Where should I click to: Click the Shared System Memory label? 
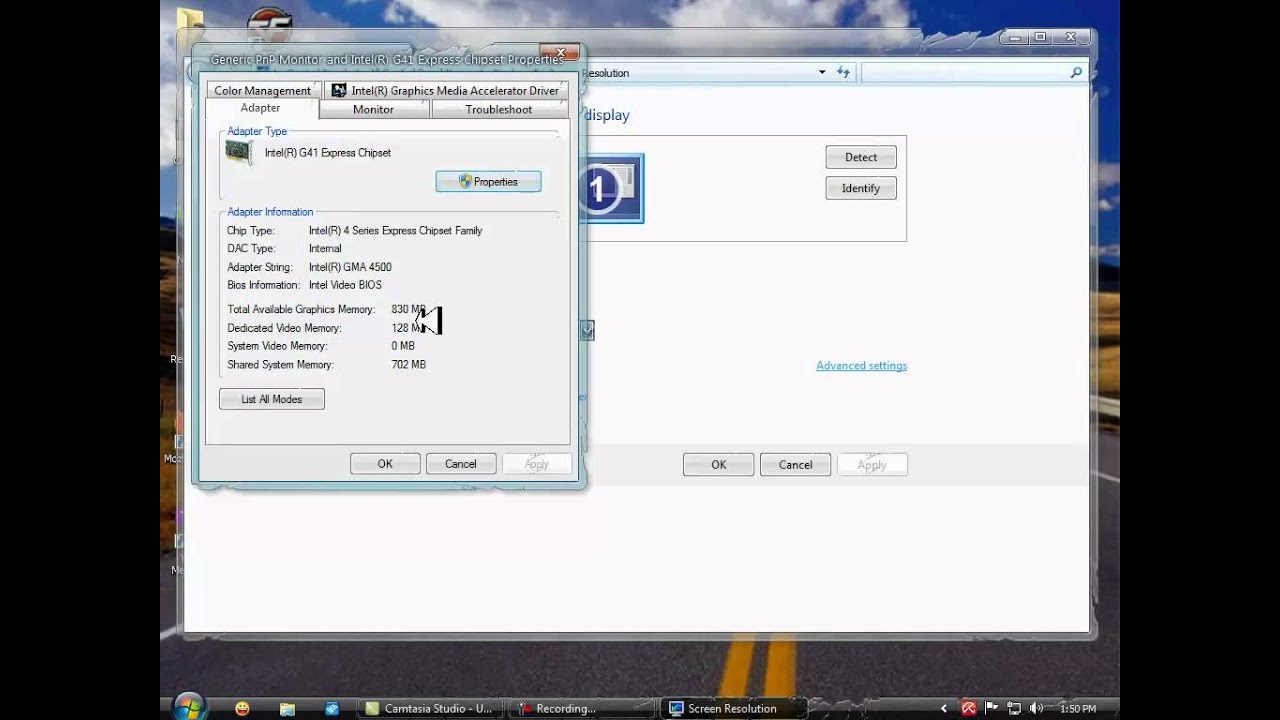280,365
